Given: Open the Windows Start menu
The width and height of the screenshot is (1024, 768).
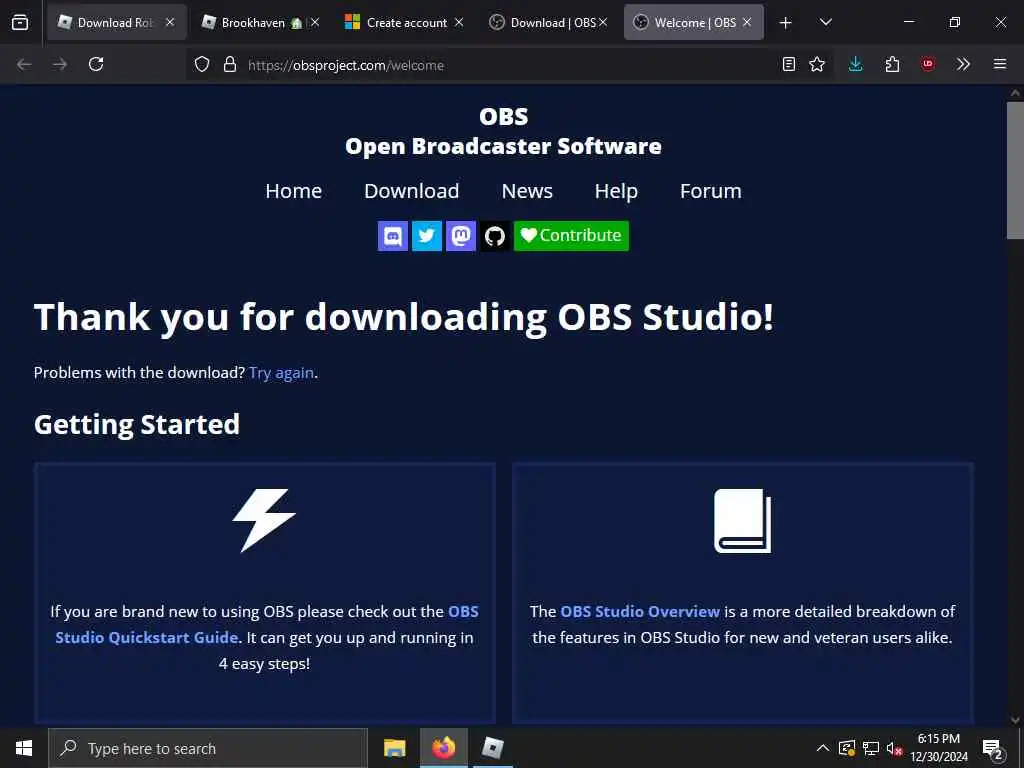Looking at the screenshot, I should coord(24,748).
